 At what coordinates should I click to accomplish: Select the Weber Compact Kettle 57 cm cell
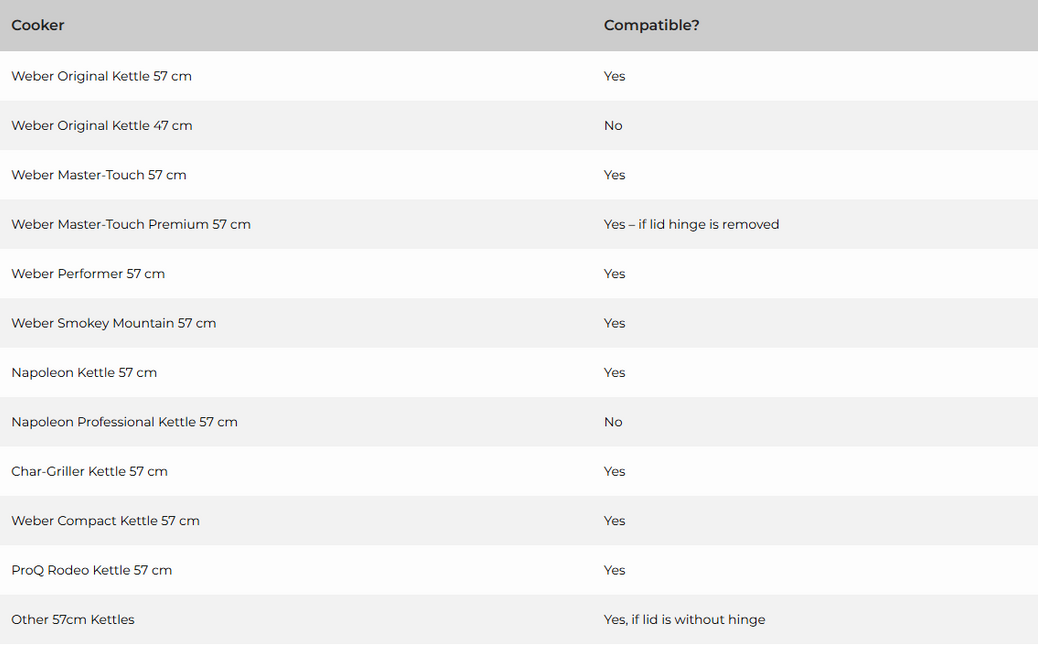105,521
